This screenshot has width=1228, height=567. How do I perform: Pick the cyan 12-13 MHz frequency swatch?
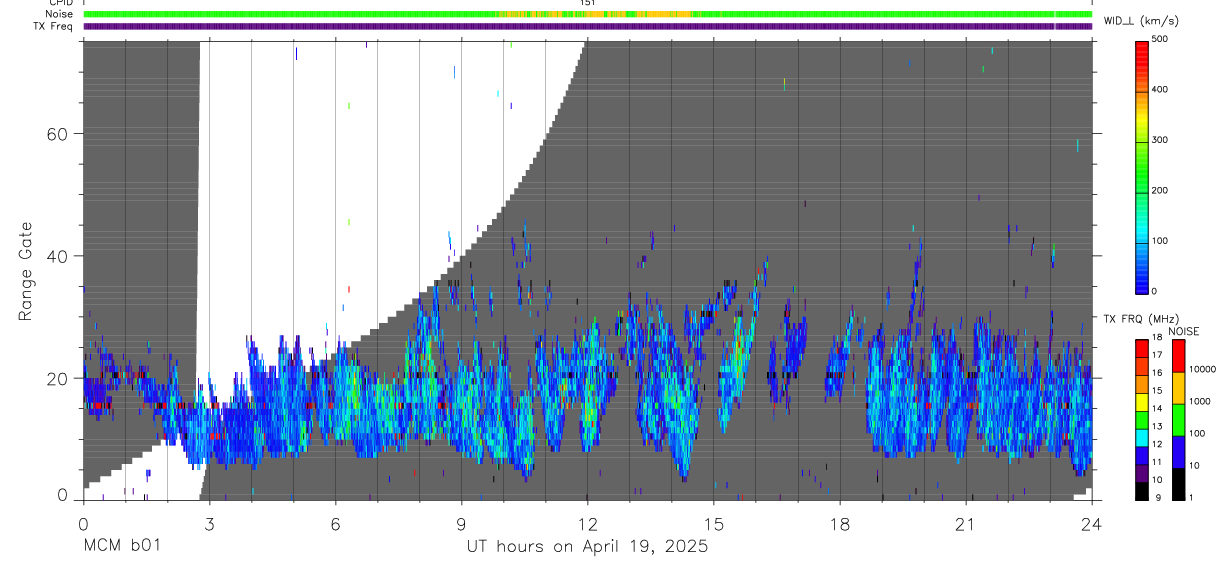tap(1142, 436)
